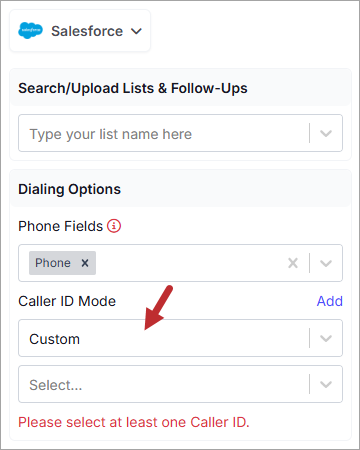Click the Select... caller ID field

tap(163, 384)
